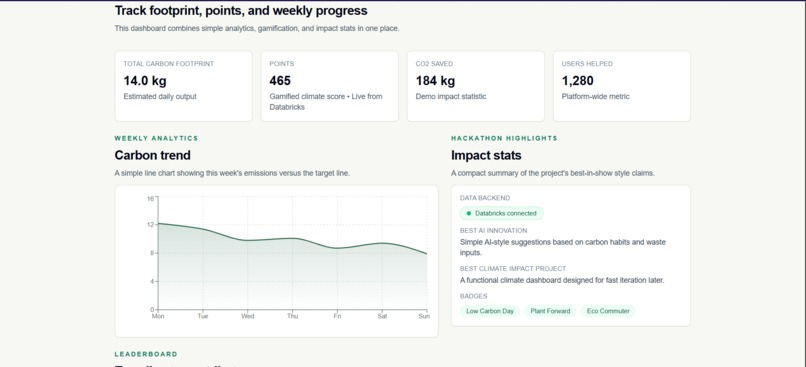Open the CO2 Saved stat card
The image size is (806, 367).
475,86
